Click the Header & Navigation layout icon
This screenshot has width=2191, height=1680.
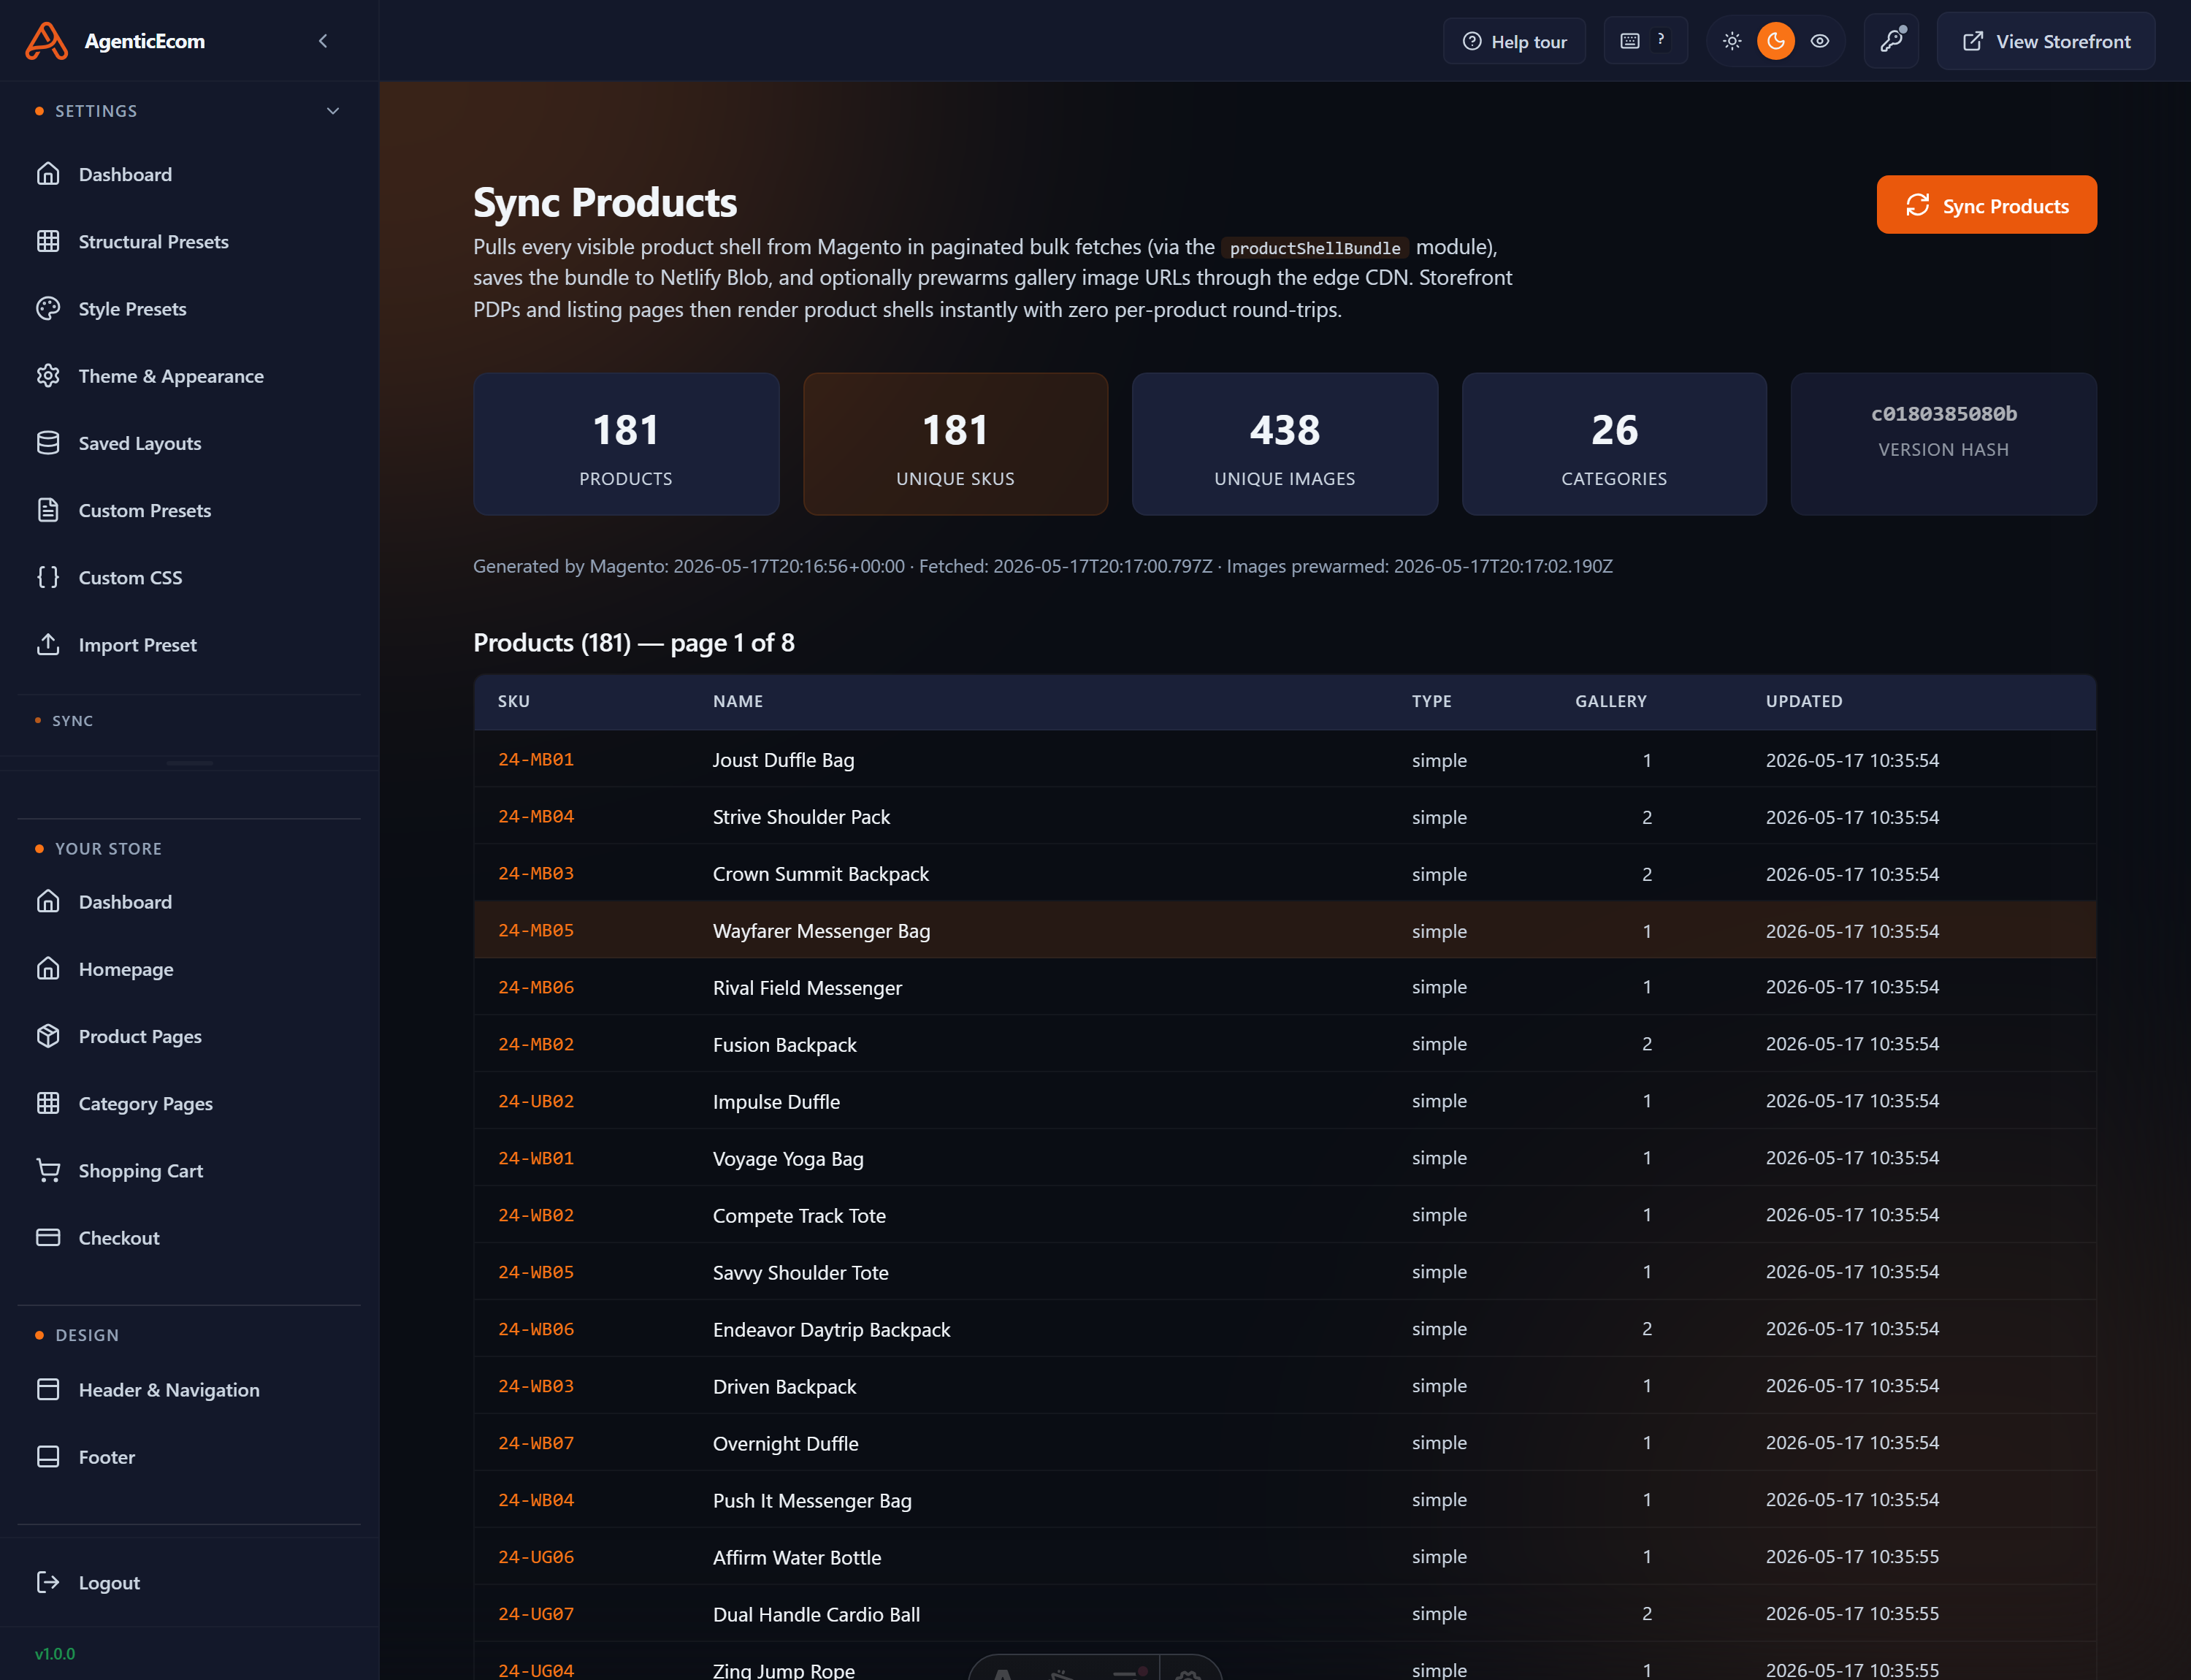point(48,1389)
